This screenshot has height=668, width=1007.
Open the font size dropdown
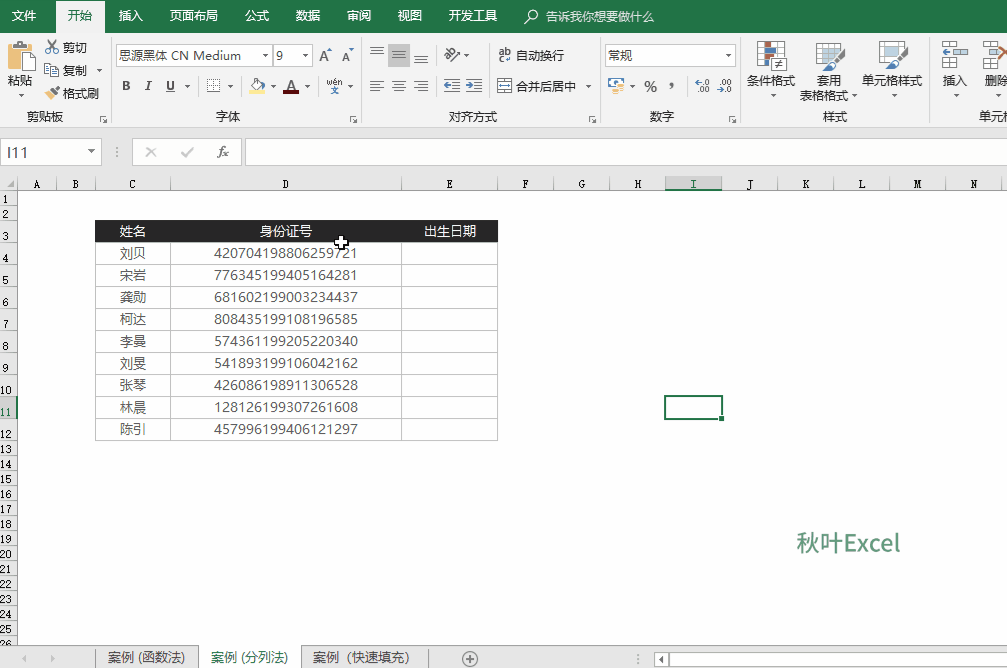306,56
